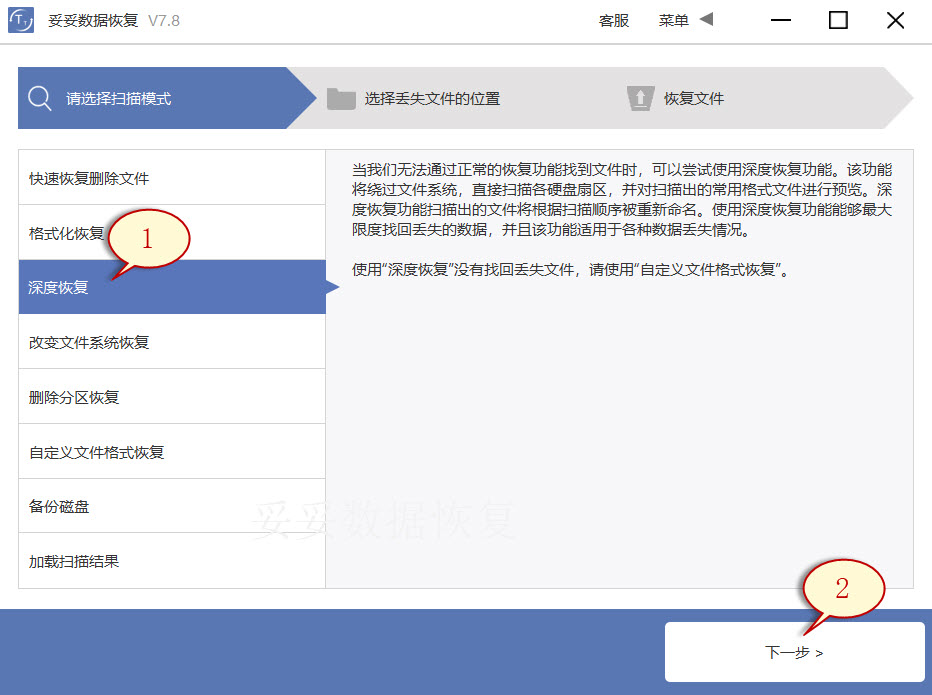Select 改变文件系统恢复 mode
This screenshot has width=932, height=695.
[172, 342]
